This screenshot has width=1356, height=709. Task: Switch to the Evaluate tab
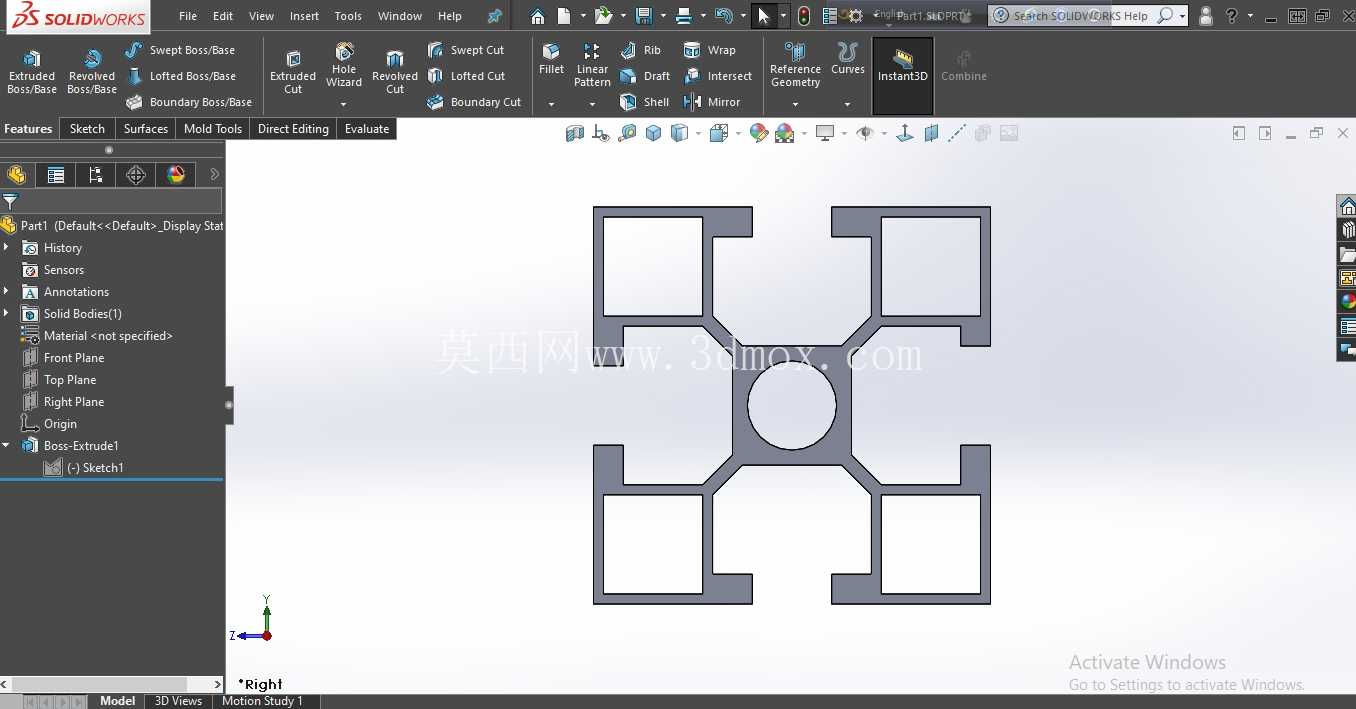[x=367, y=129]
